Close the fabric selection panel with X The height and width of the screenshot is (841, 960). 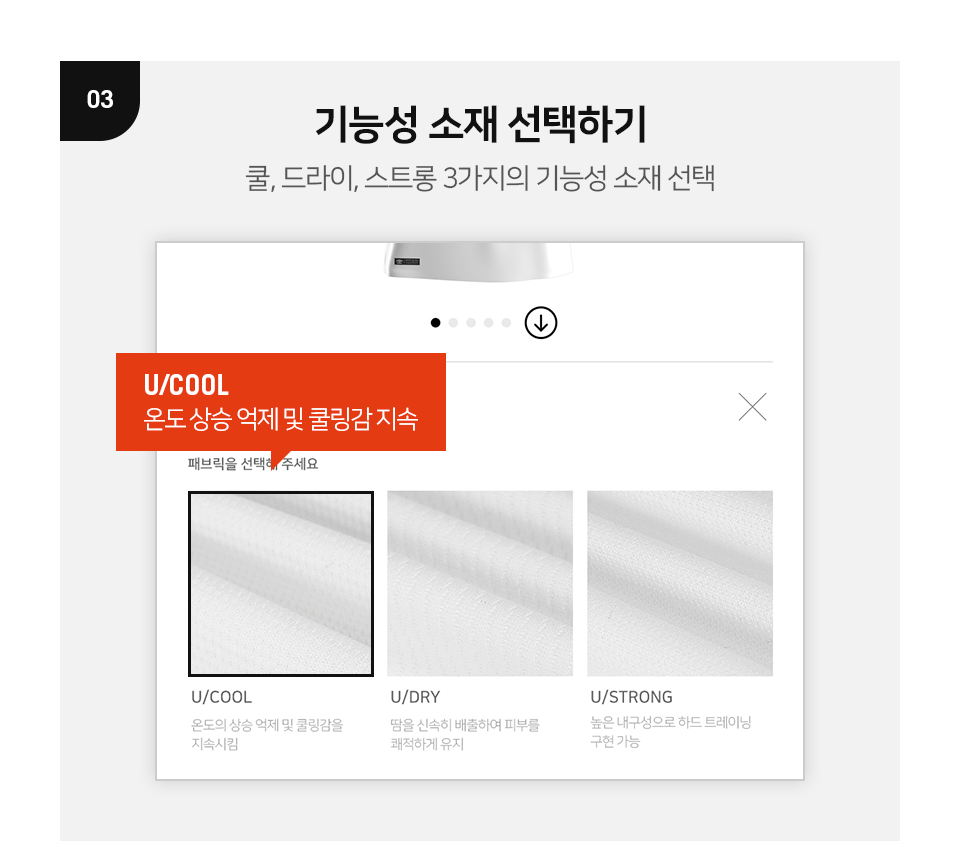(x=752, y=407)
